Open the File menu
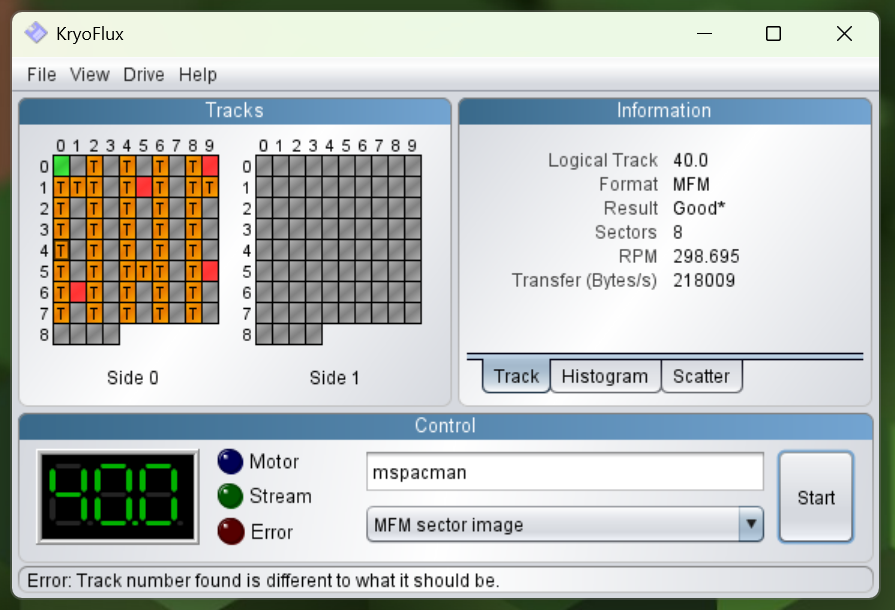Screen dimensions: 895x610 pyautogui.click(x=42, y=74)
